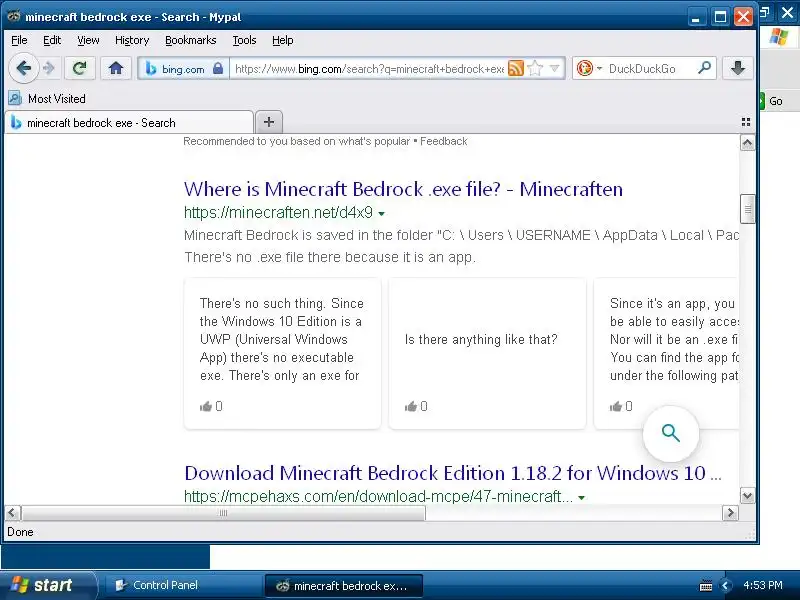Go back to the previous page
This screenshot has height=600, width=800.
click(23, 68)
